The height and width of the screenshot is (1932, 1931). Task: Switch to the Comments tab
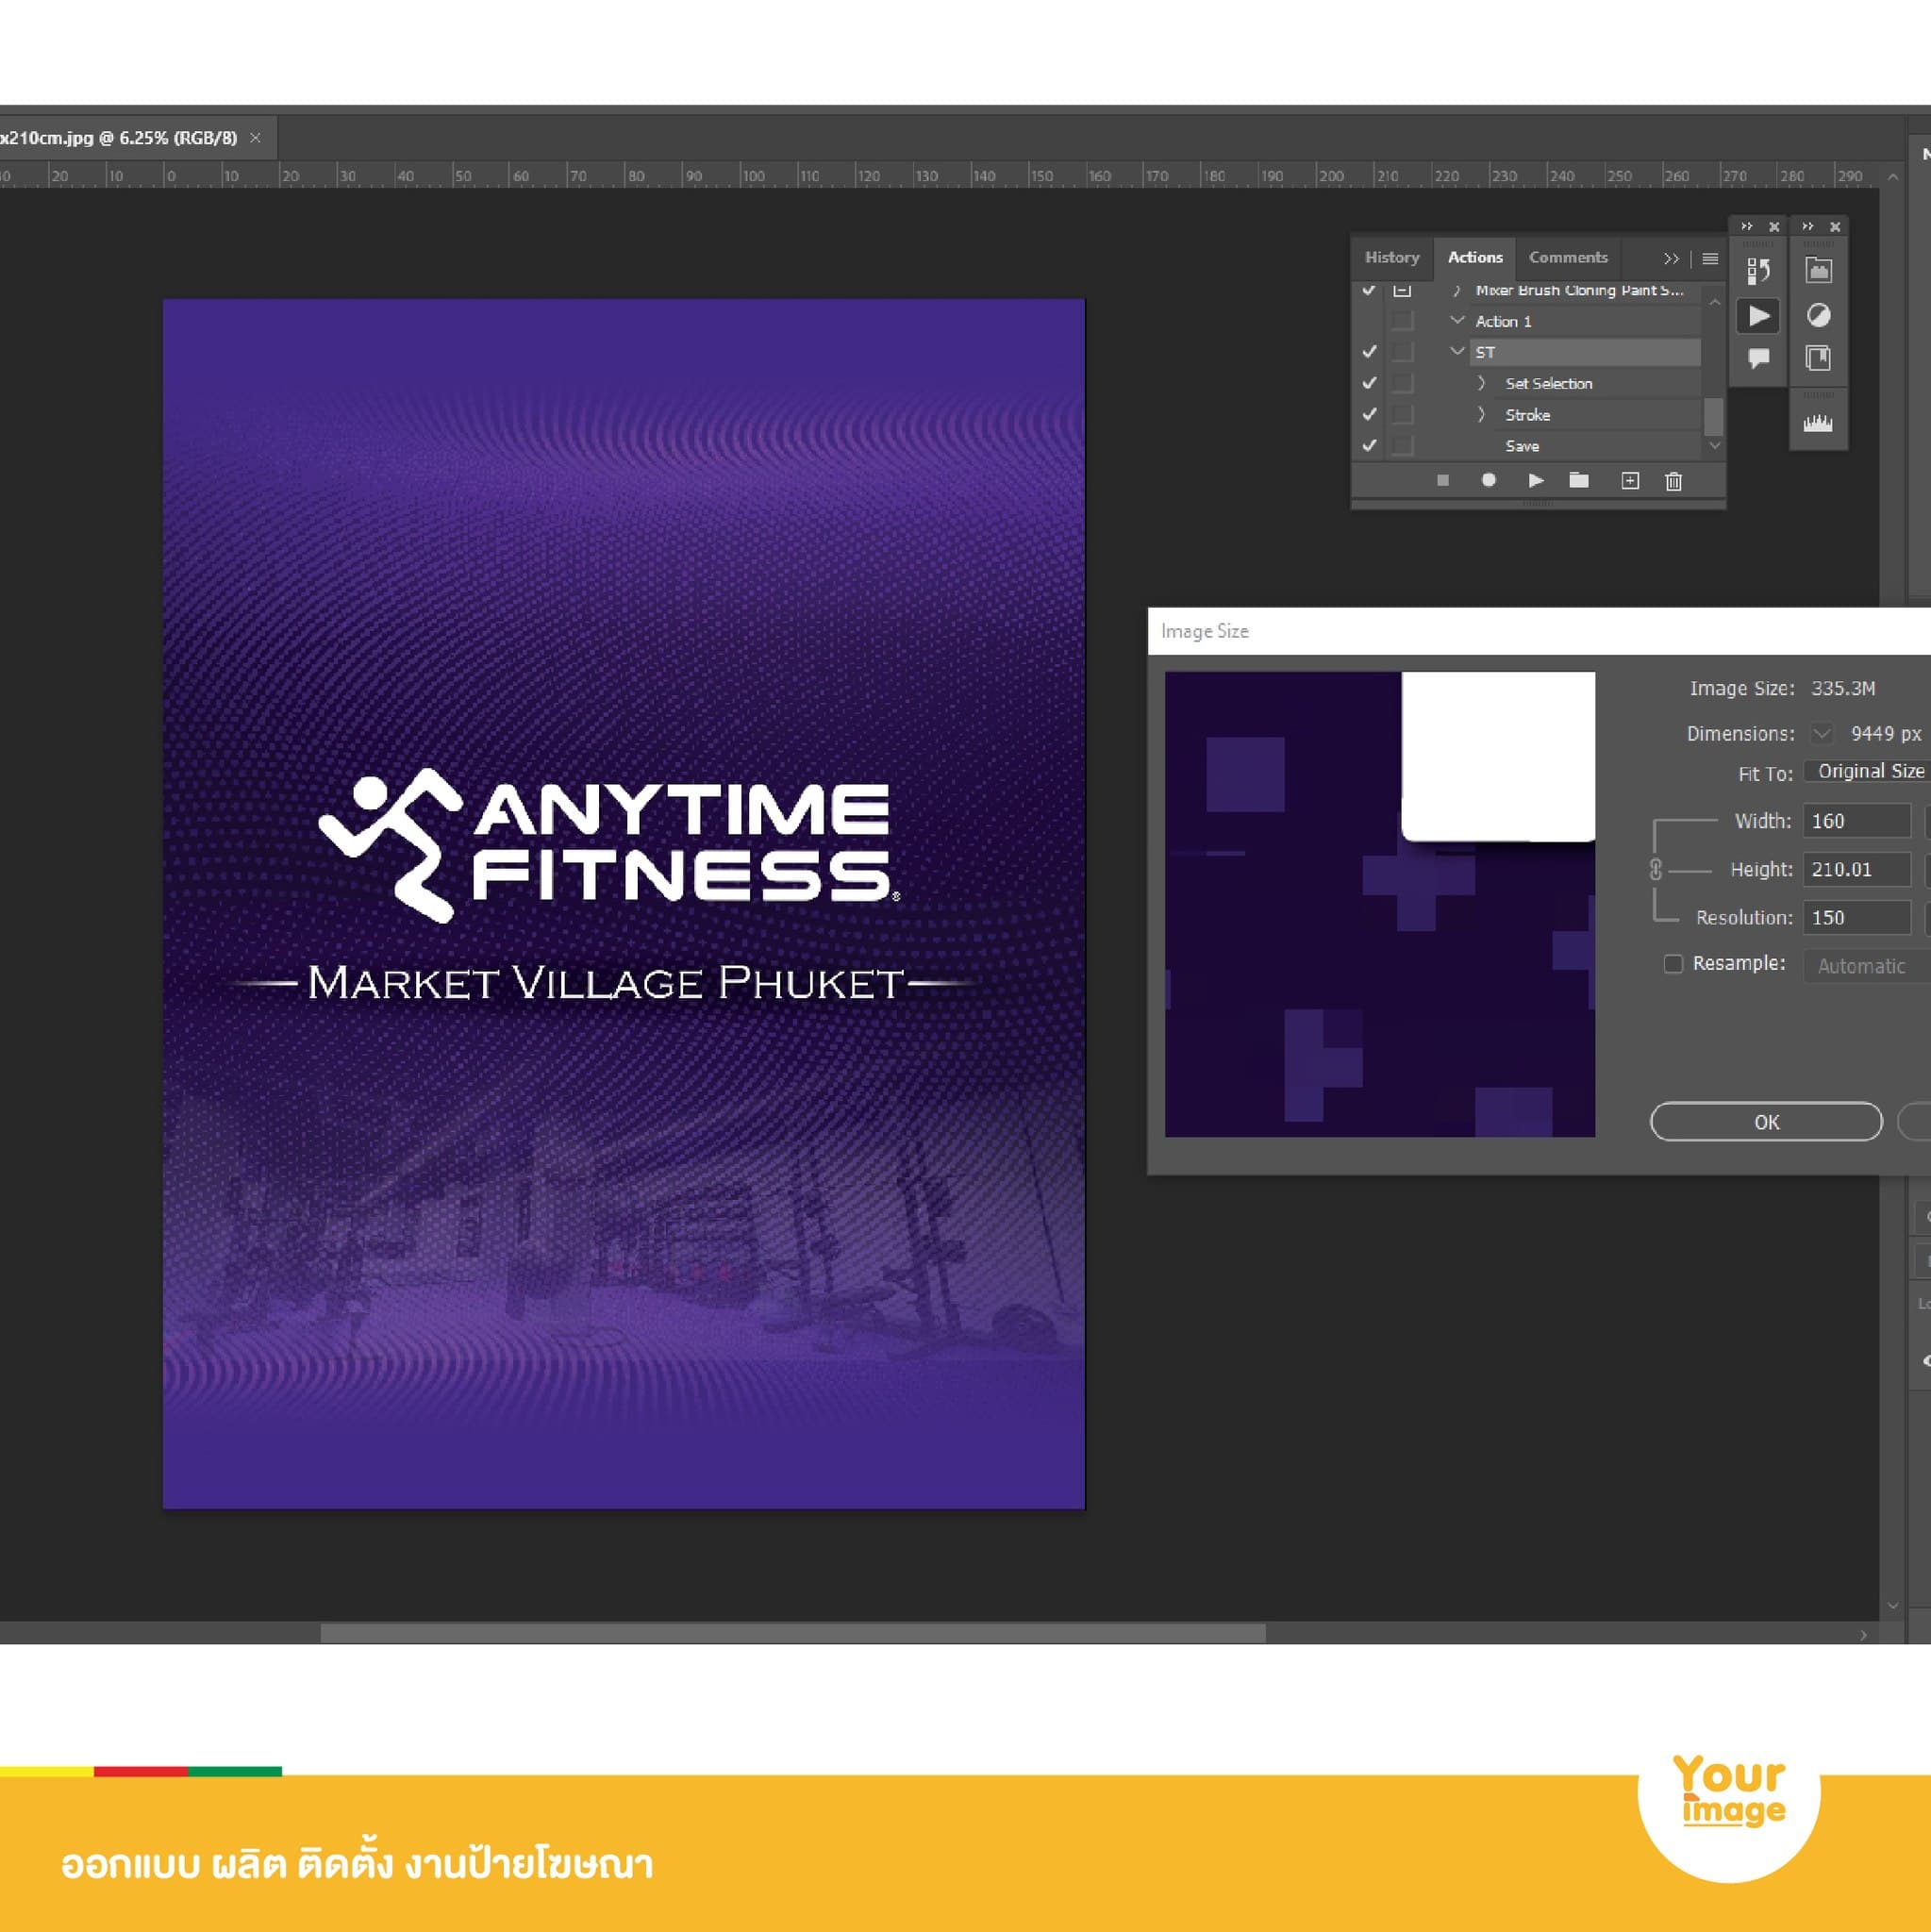[1568, 258]
